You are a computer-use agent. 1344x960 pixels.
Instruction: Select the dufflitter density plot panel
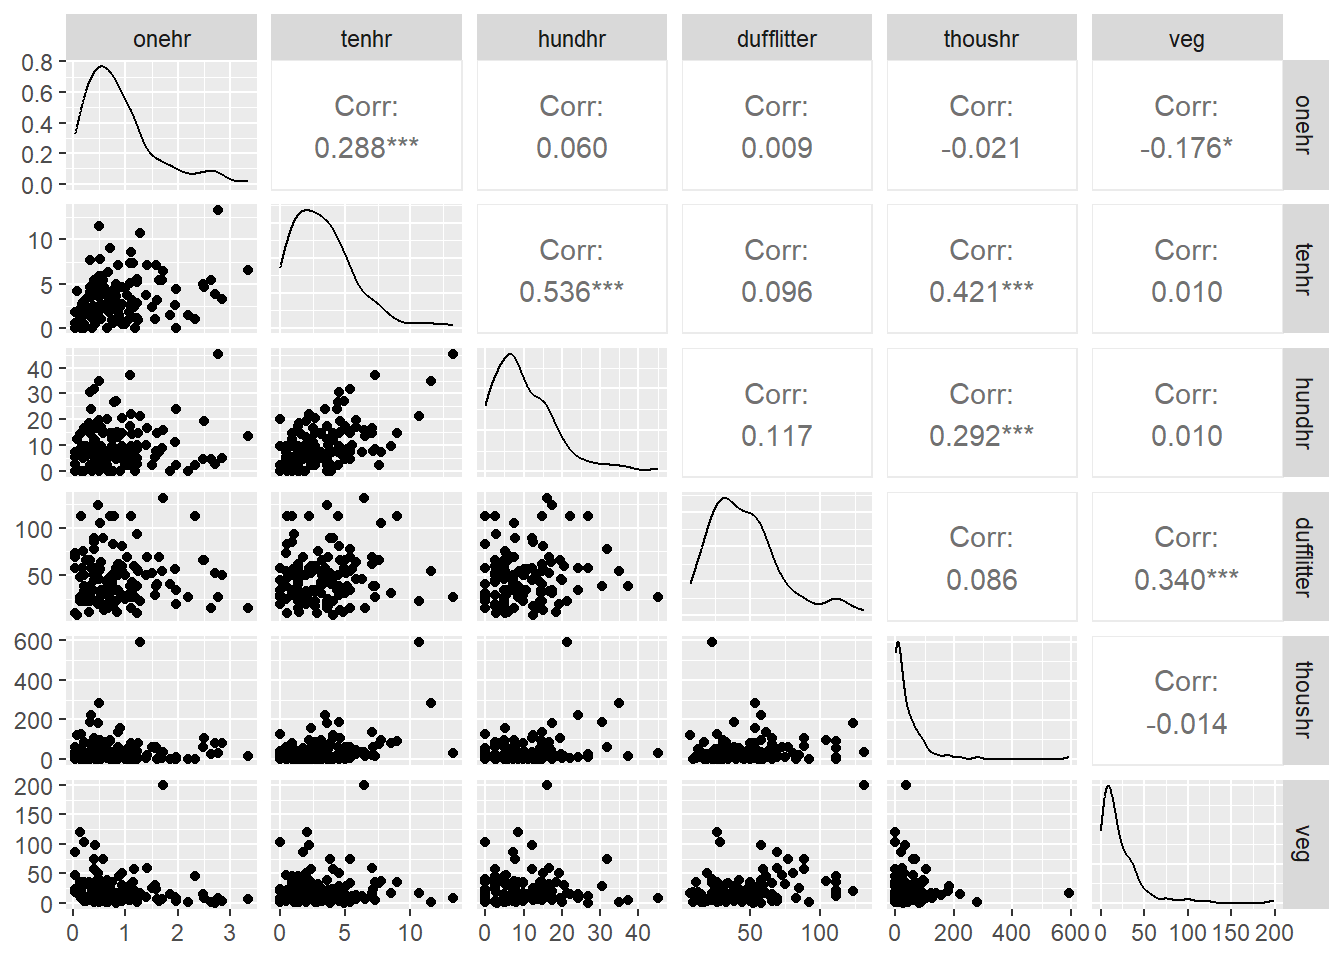click(x=776, y=557)
